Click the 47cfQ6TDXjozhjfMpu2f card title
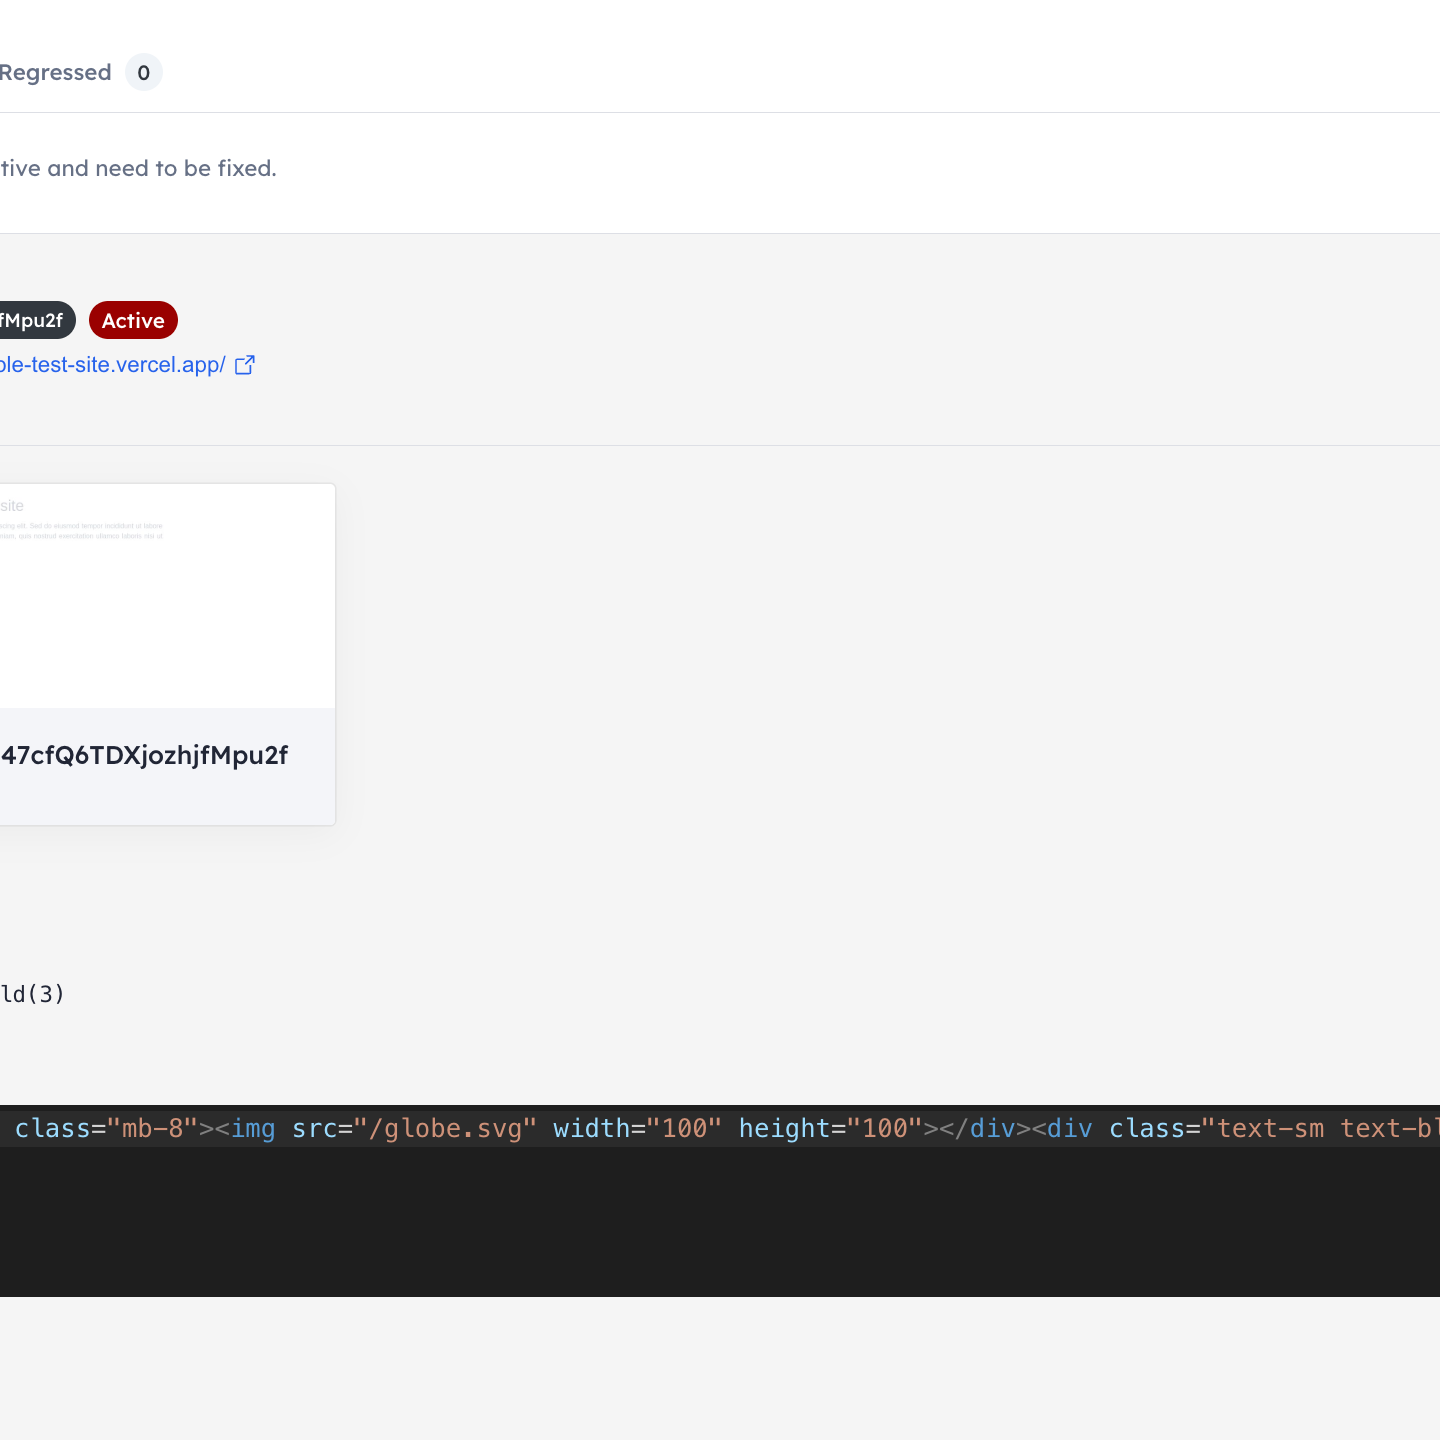This screenshot has width=1440, height=1440. tap(144, 755)
